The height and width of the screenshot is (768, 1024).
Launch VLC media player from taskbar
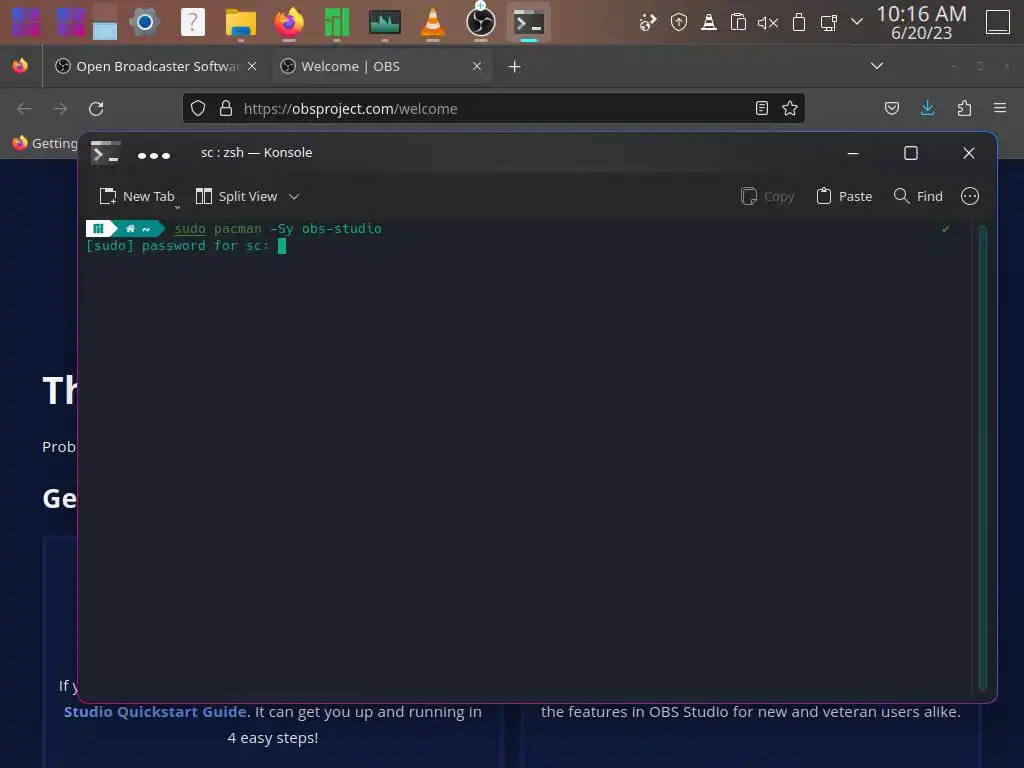(x=432, y=22)
